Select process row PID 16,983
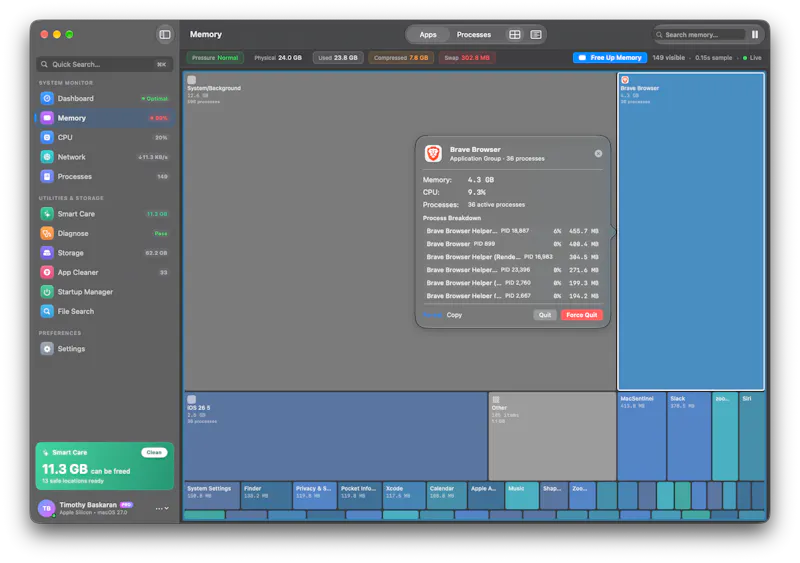800x563 pixels. click(512, 257)
